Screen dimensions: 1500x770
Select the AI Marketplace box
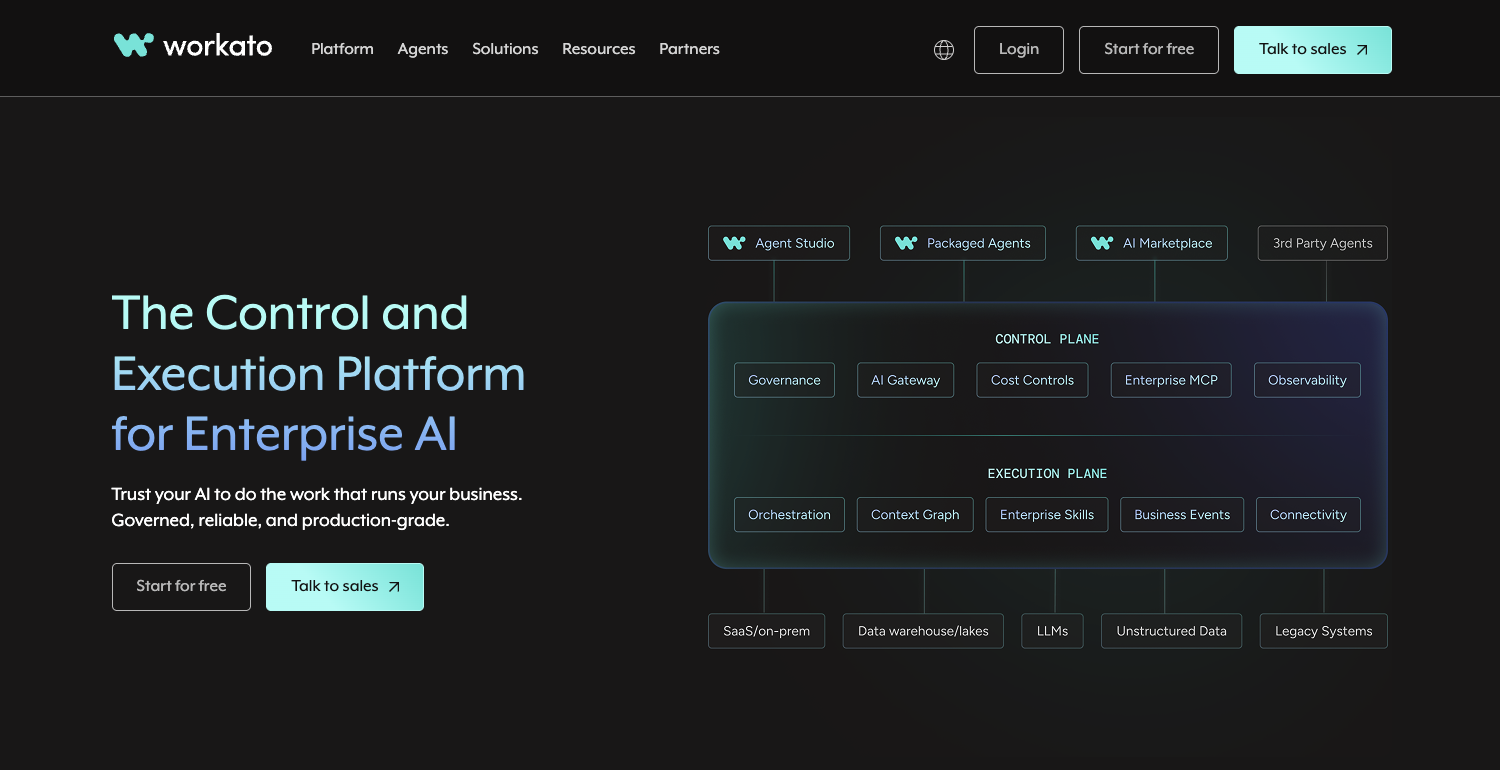pyautogui.click(x=1152, y=243)
